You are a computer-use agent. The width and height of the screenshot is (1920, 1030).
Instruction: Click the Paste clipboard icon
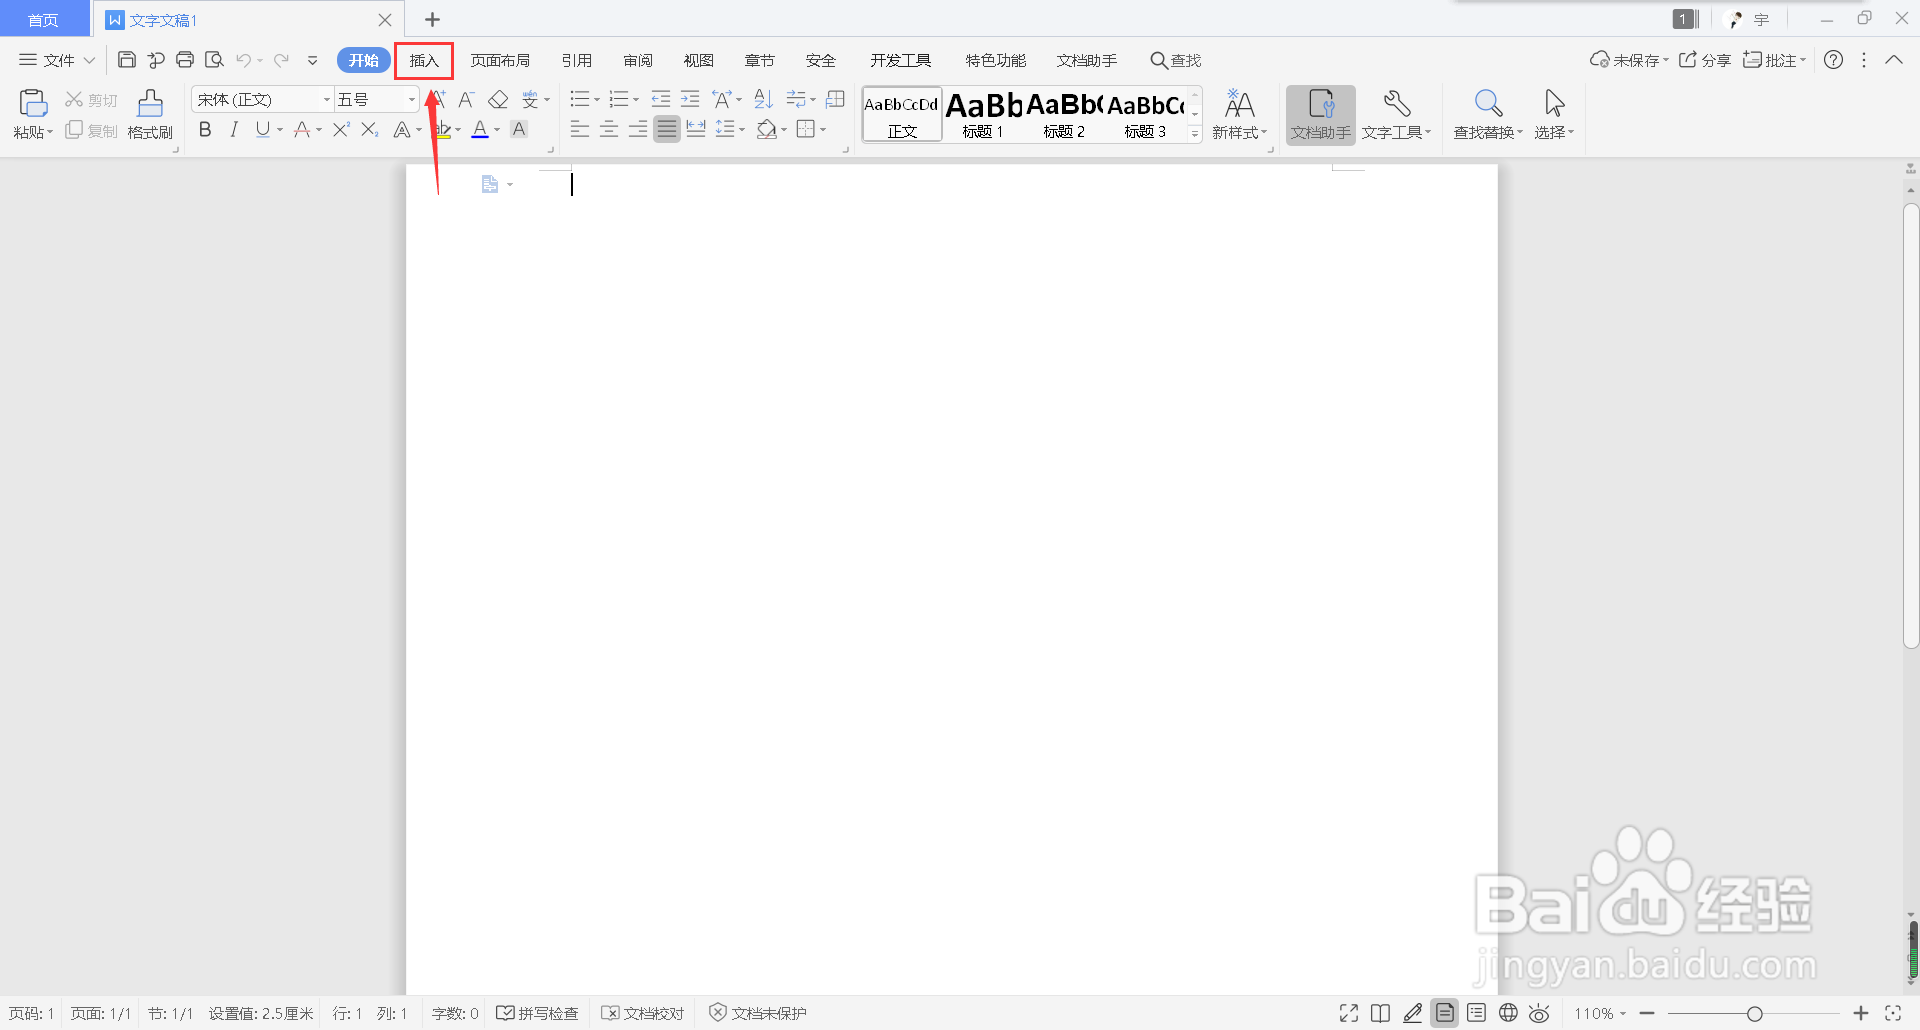point(33,104)
